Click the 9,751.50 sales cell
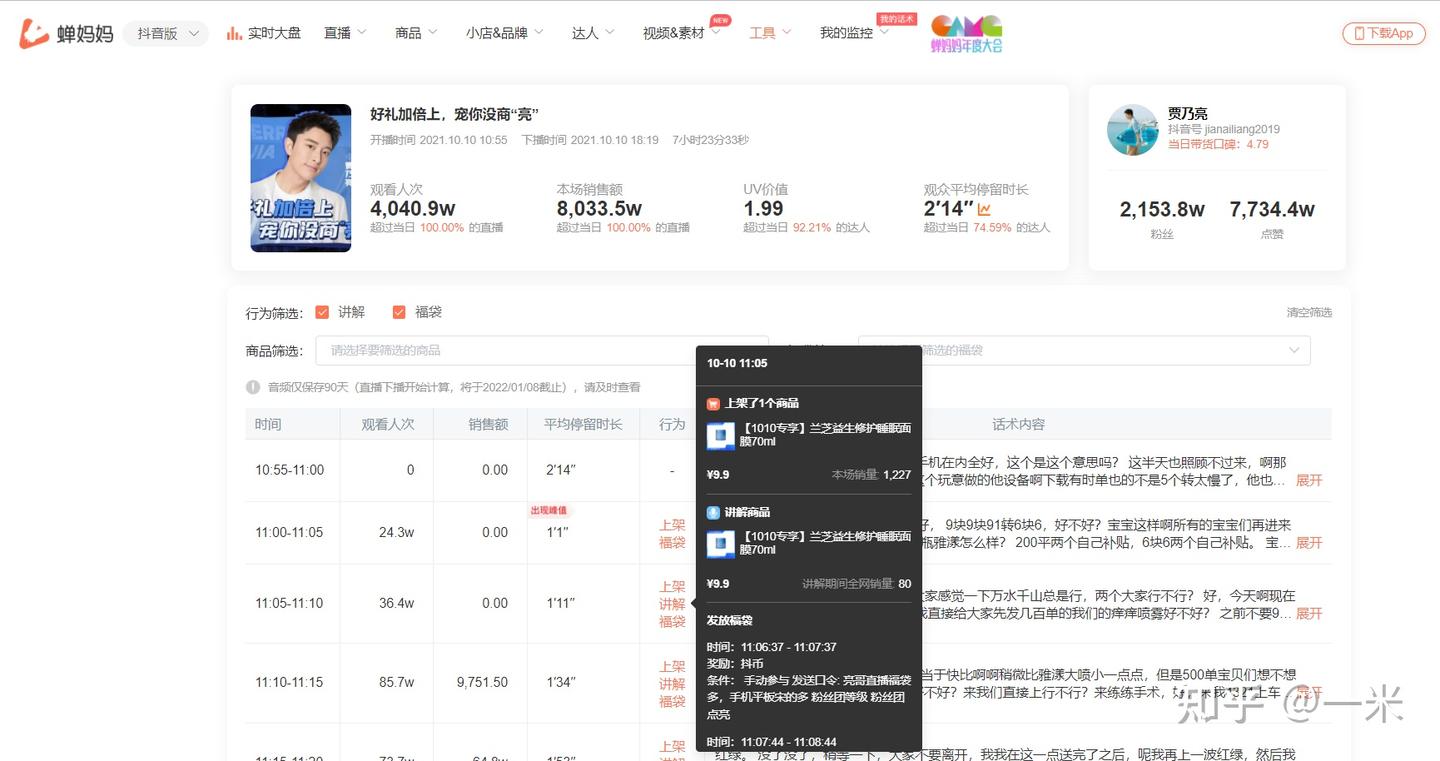This screenshot has height=761, width=1440. tap(482, 682)
